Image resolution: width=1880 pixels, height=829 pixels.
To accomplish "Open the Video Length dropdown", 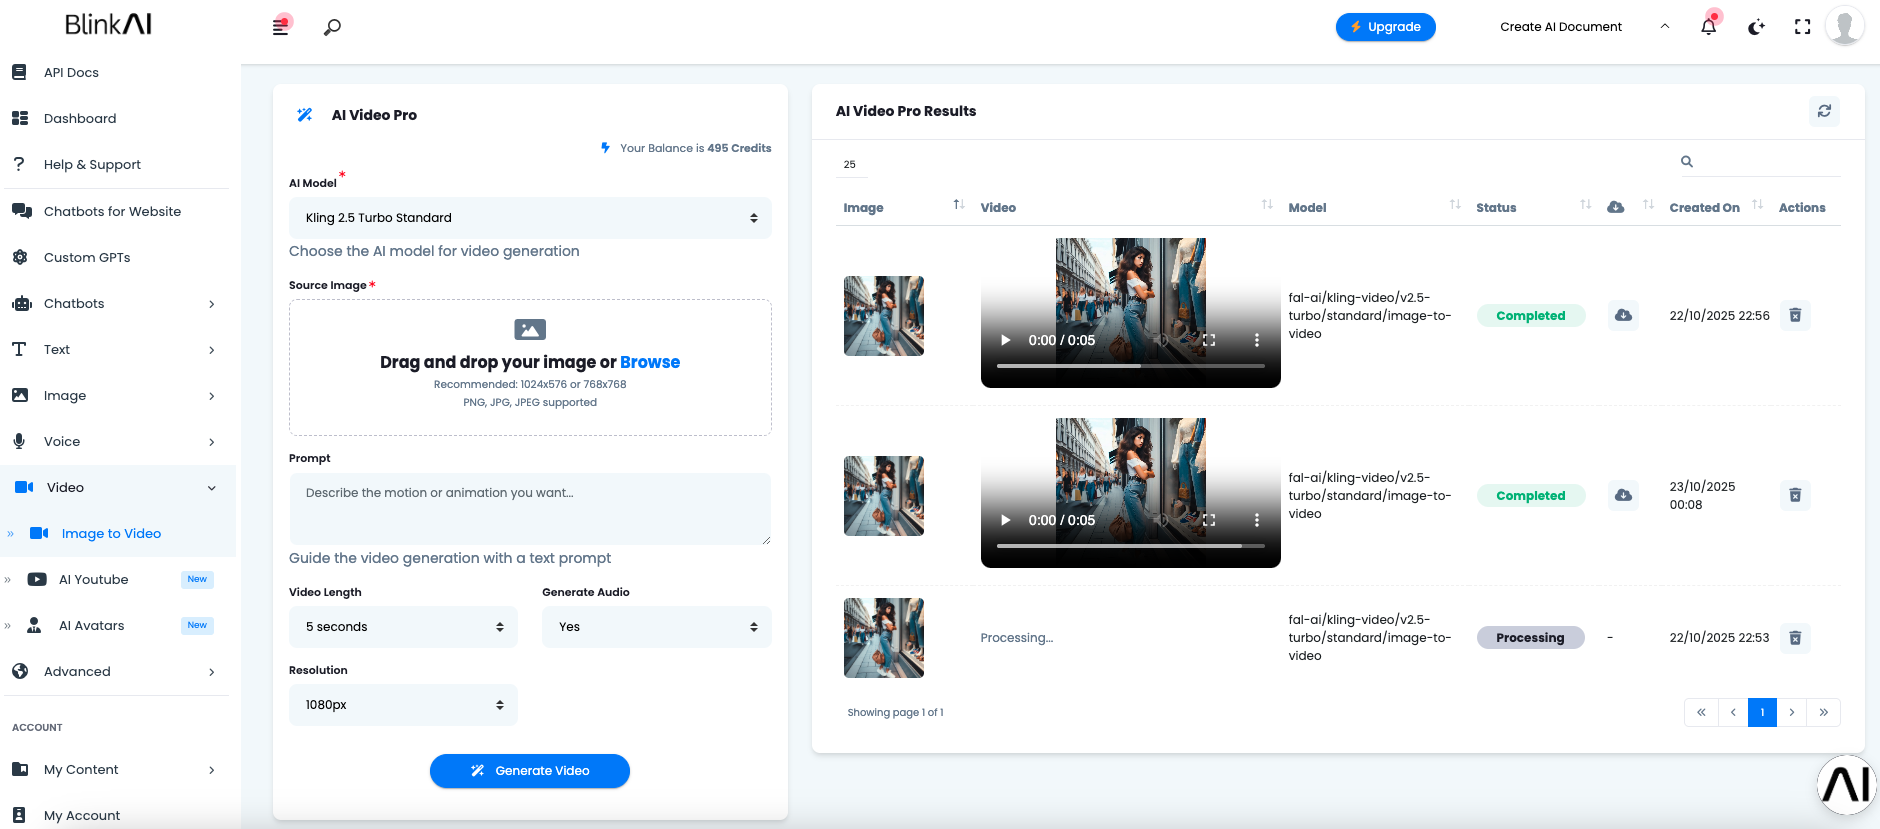I will point(403,627).
